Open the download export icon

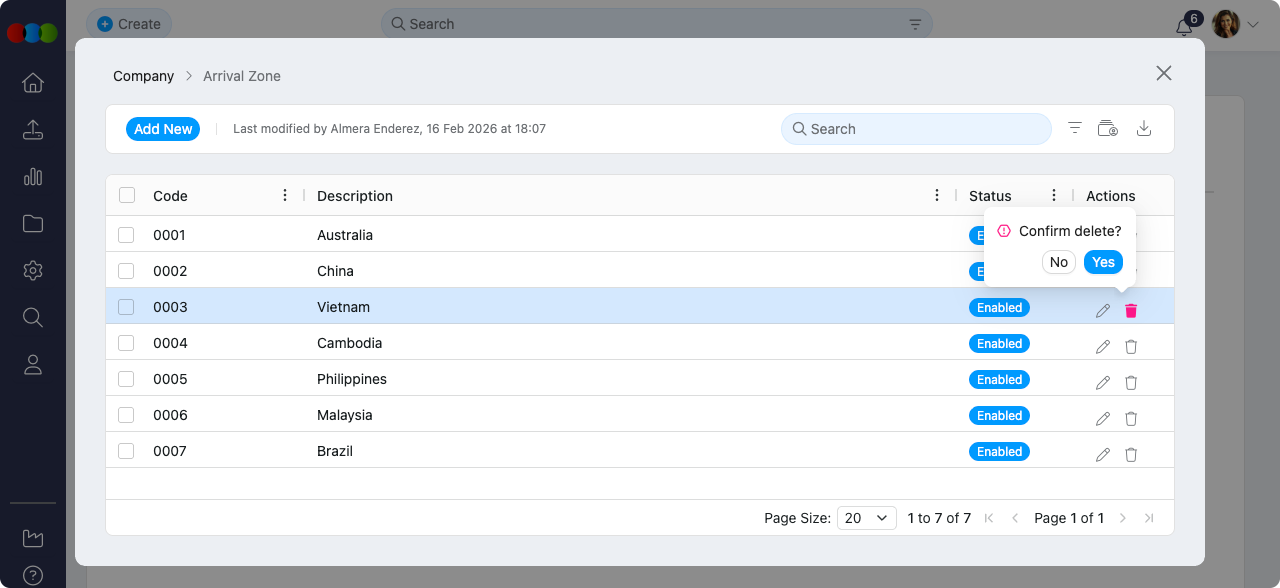pos(1145,128)
